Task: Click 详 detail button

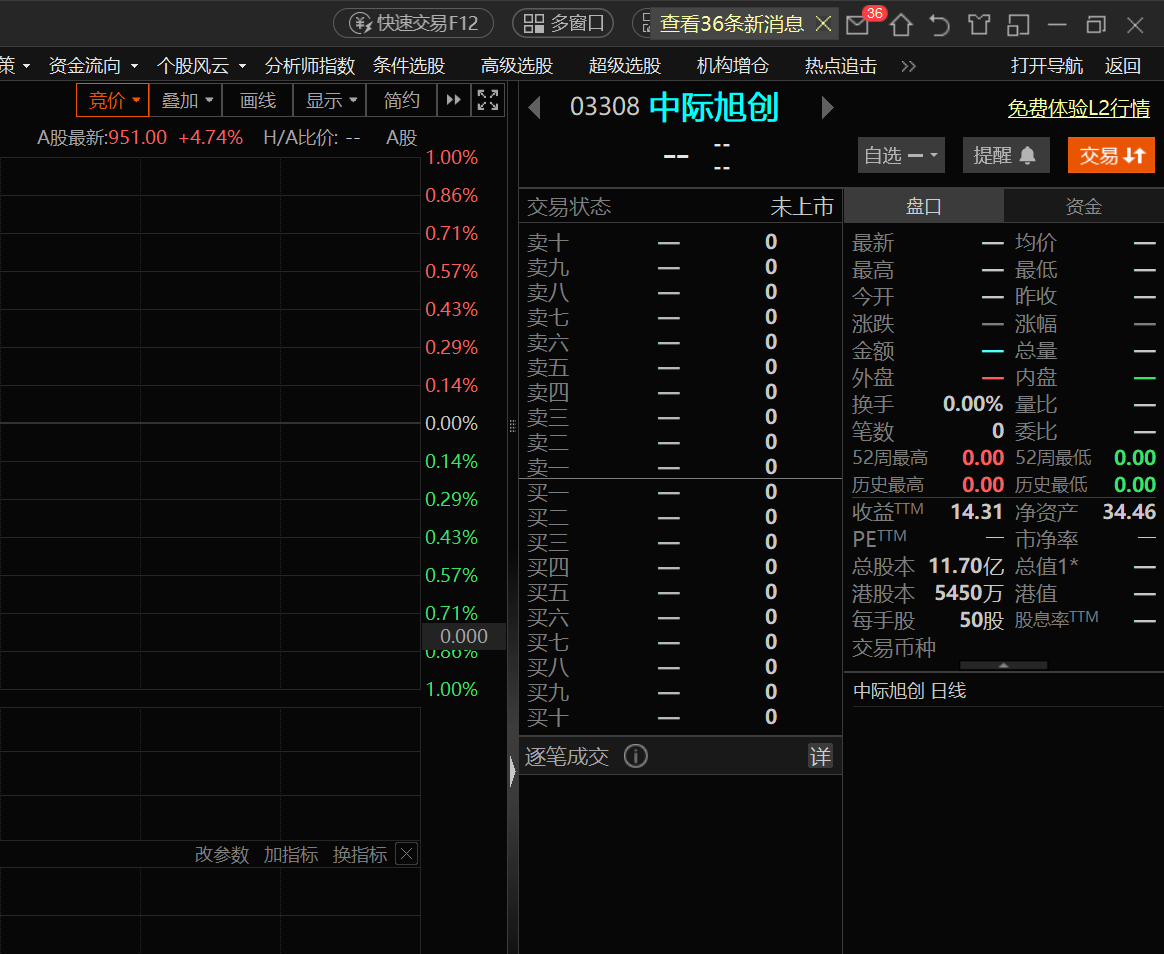Action: 820,756
